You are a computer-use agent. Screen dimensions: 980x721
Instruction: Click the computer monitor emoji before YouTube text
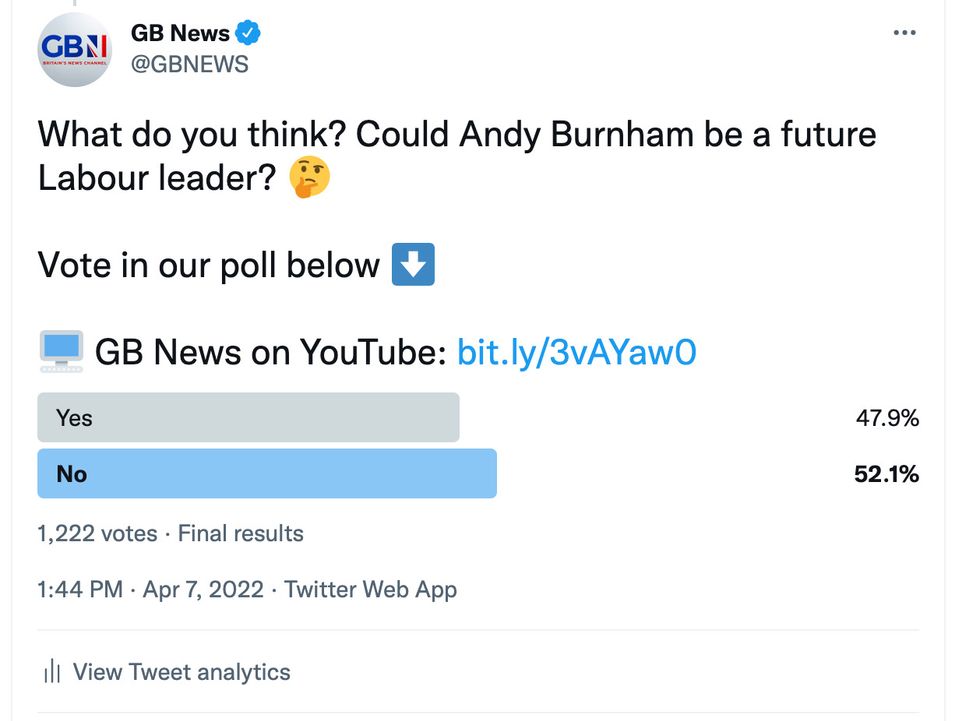(61, 350)
